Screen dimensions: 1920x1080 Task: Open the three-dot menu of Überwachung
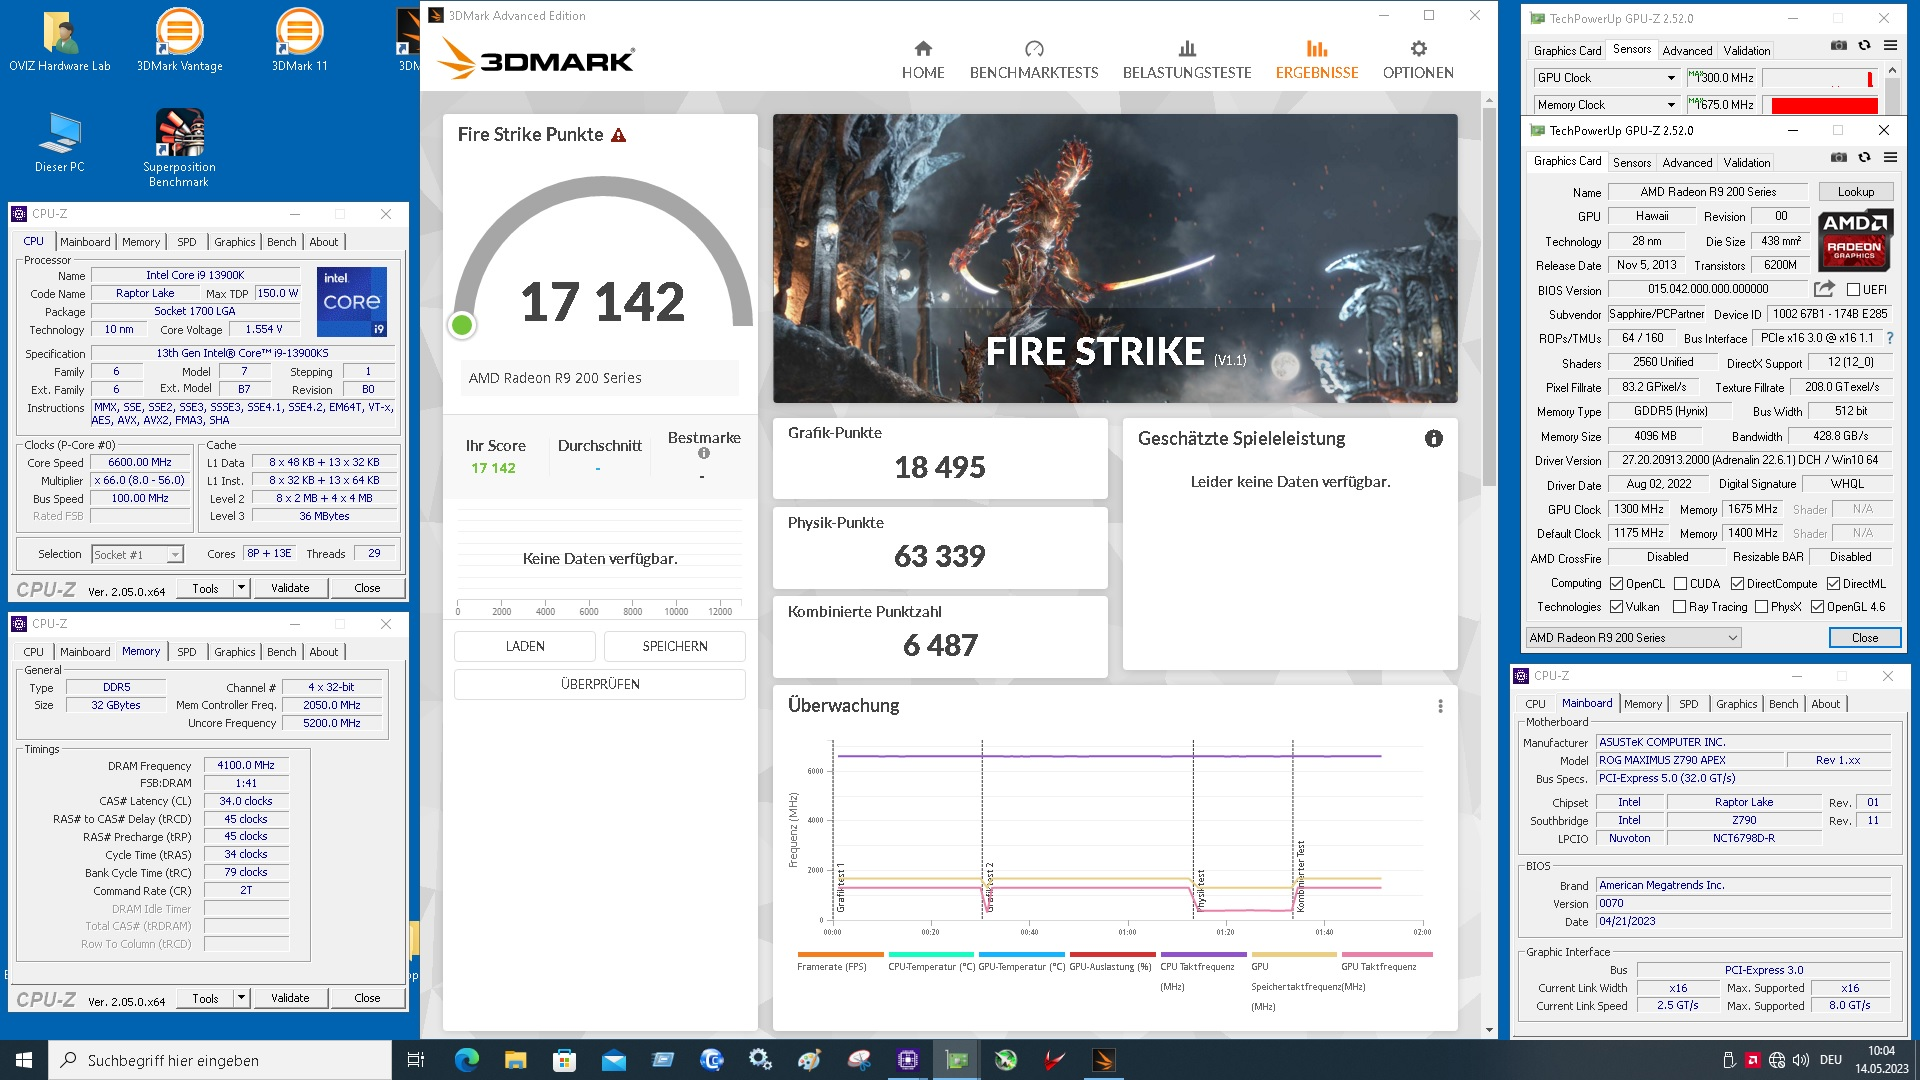pos(1440,706)
